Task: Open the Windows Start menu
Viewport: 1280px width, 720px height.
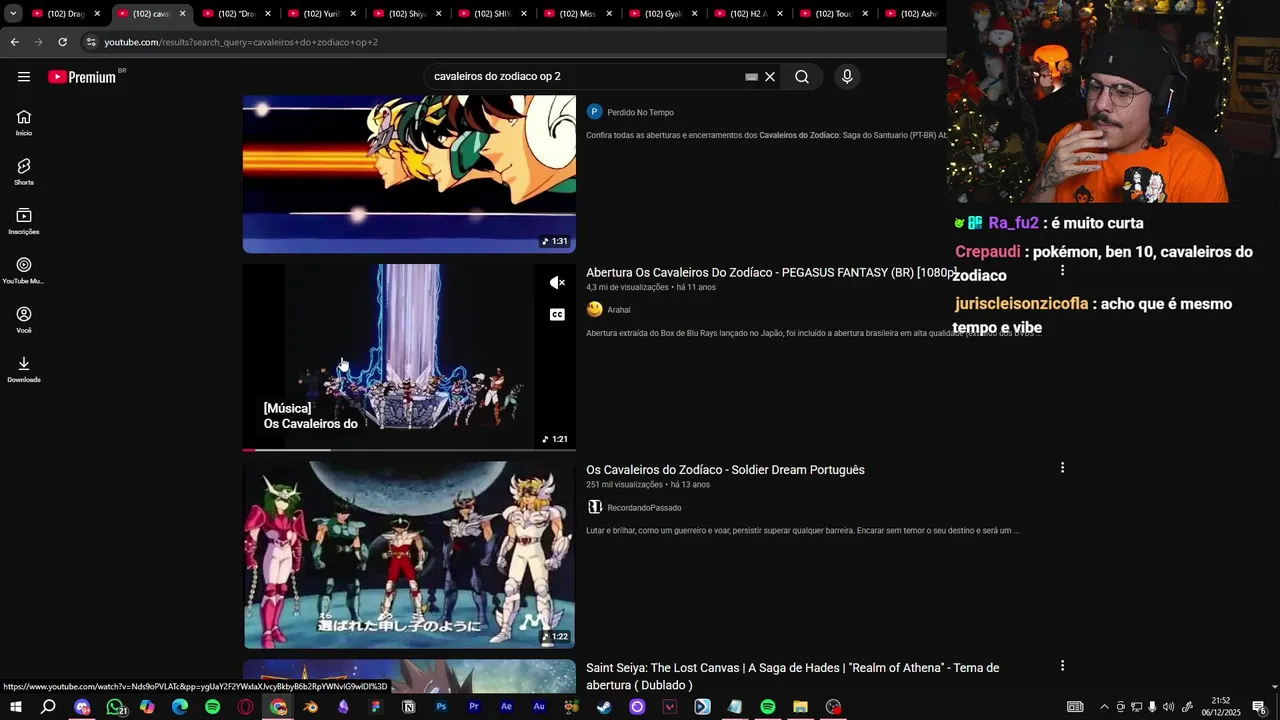Action: [x=16, y=707]
